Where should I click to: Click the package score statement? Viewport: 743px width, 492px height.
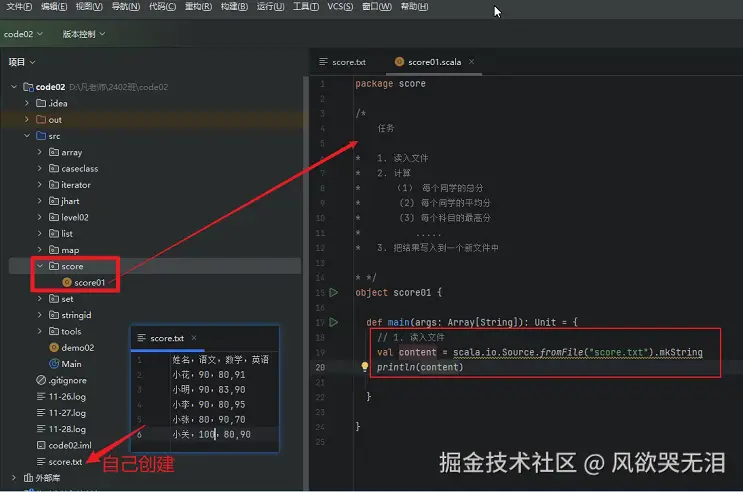tap(390, 83)
